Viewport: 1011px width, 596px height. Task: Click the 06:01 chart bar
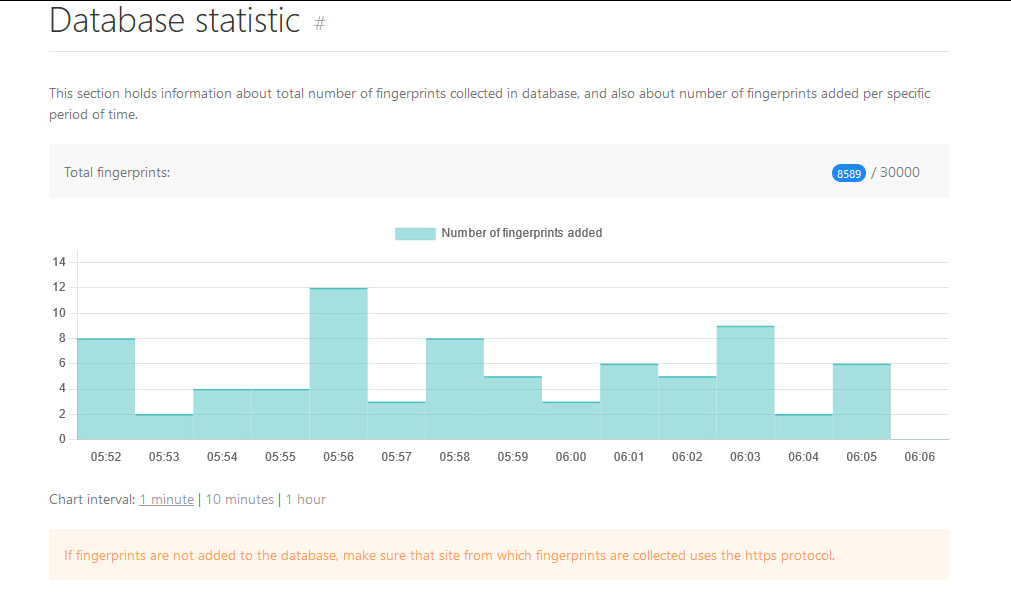coord(629,402)
